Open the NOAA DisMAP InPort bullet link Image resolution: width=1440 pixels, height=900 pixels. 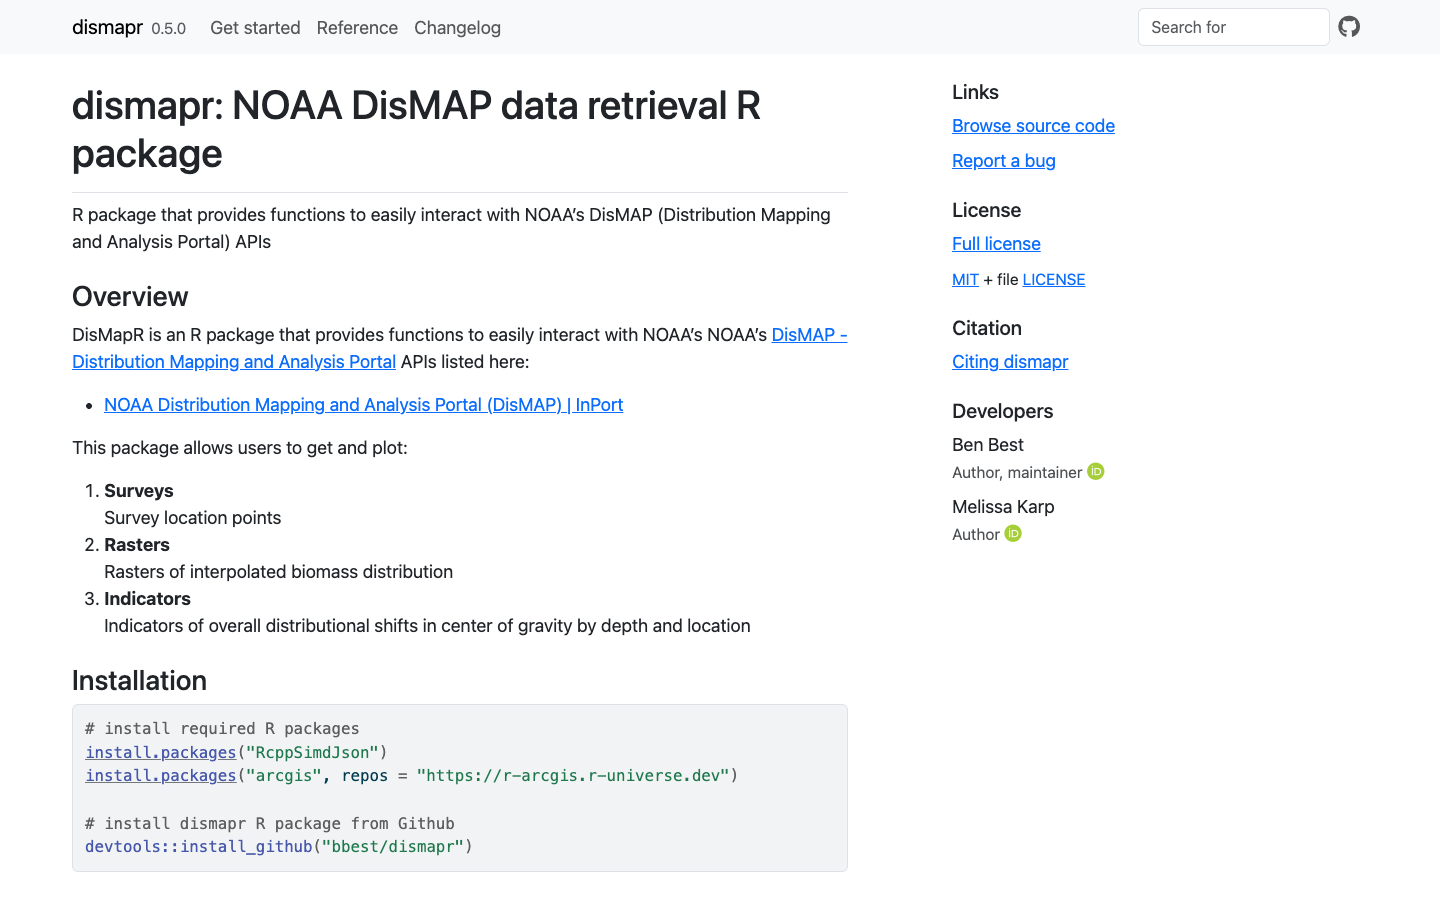(363, 405)
